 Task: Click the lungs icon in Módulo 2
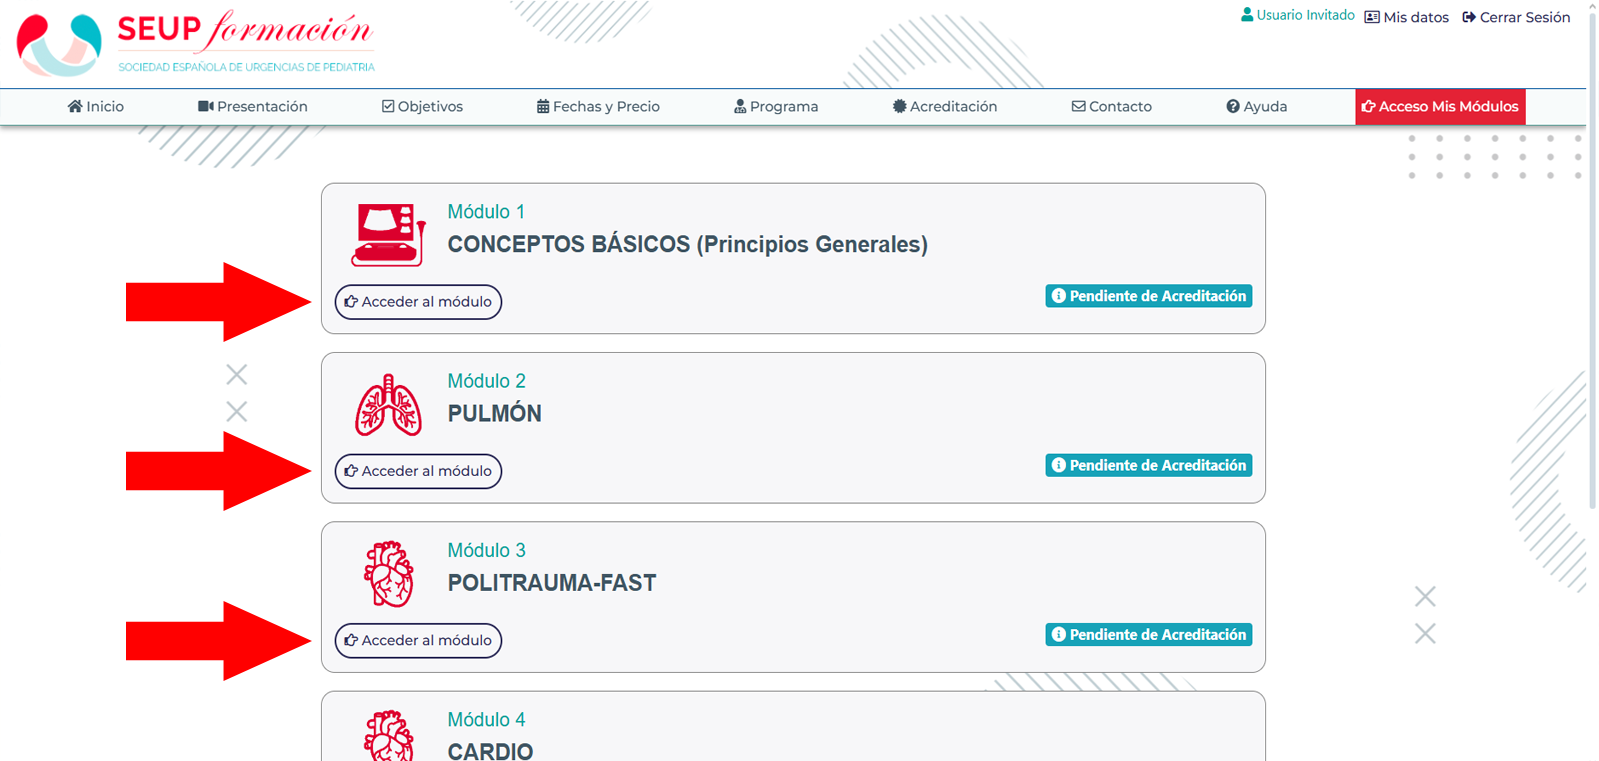tap(388, 405)
